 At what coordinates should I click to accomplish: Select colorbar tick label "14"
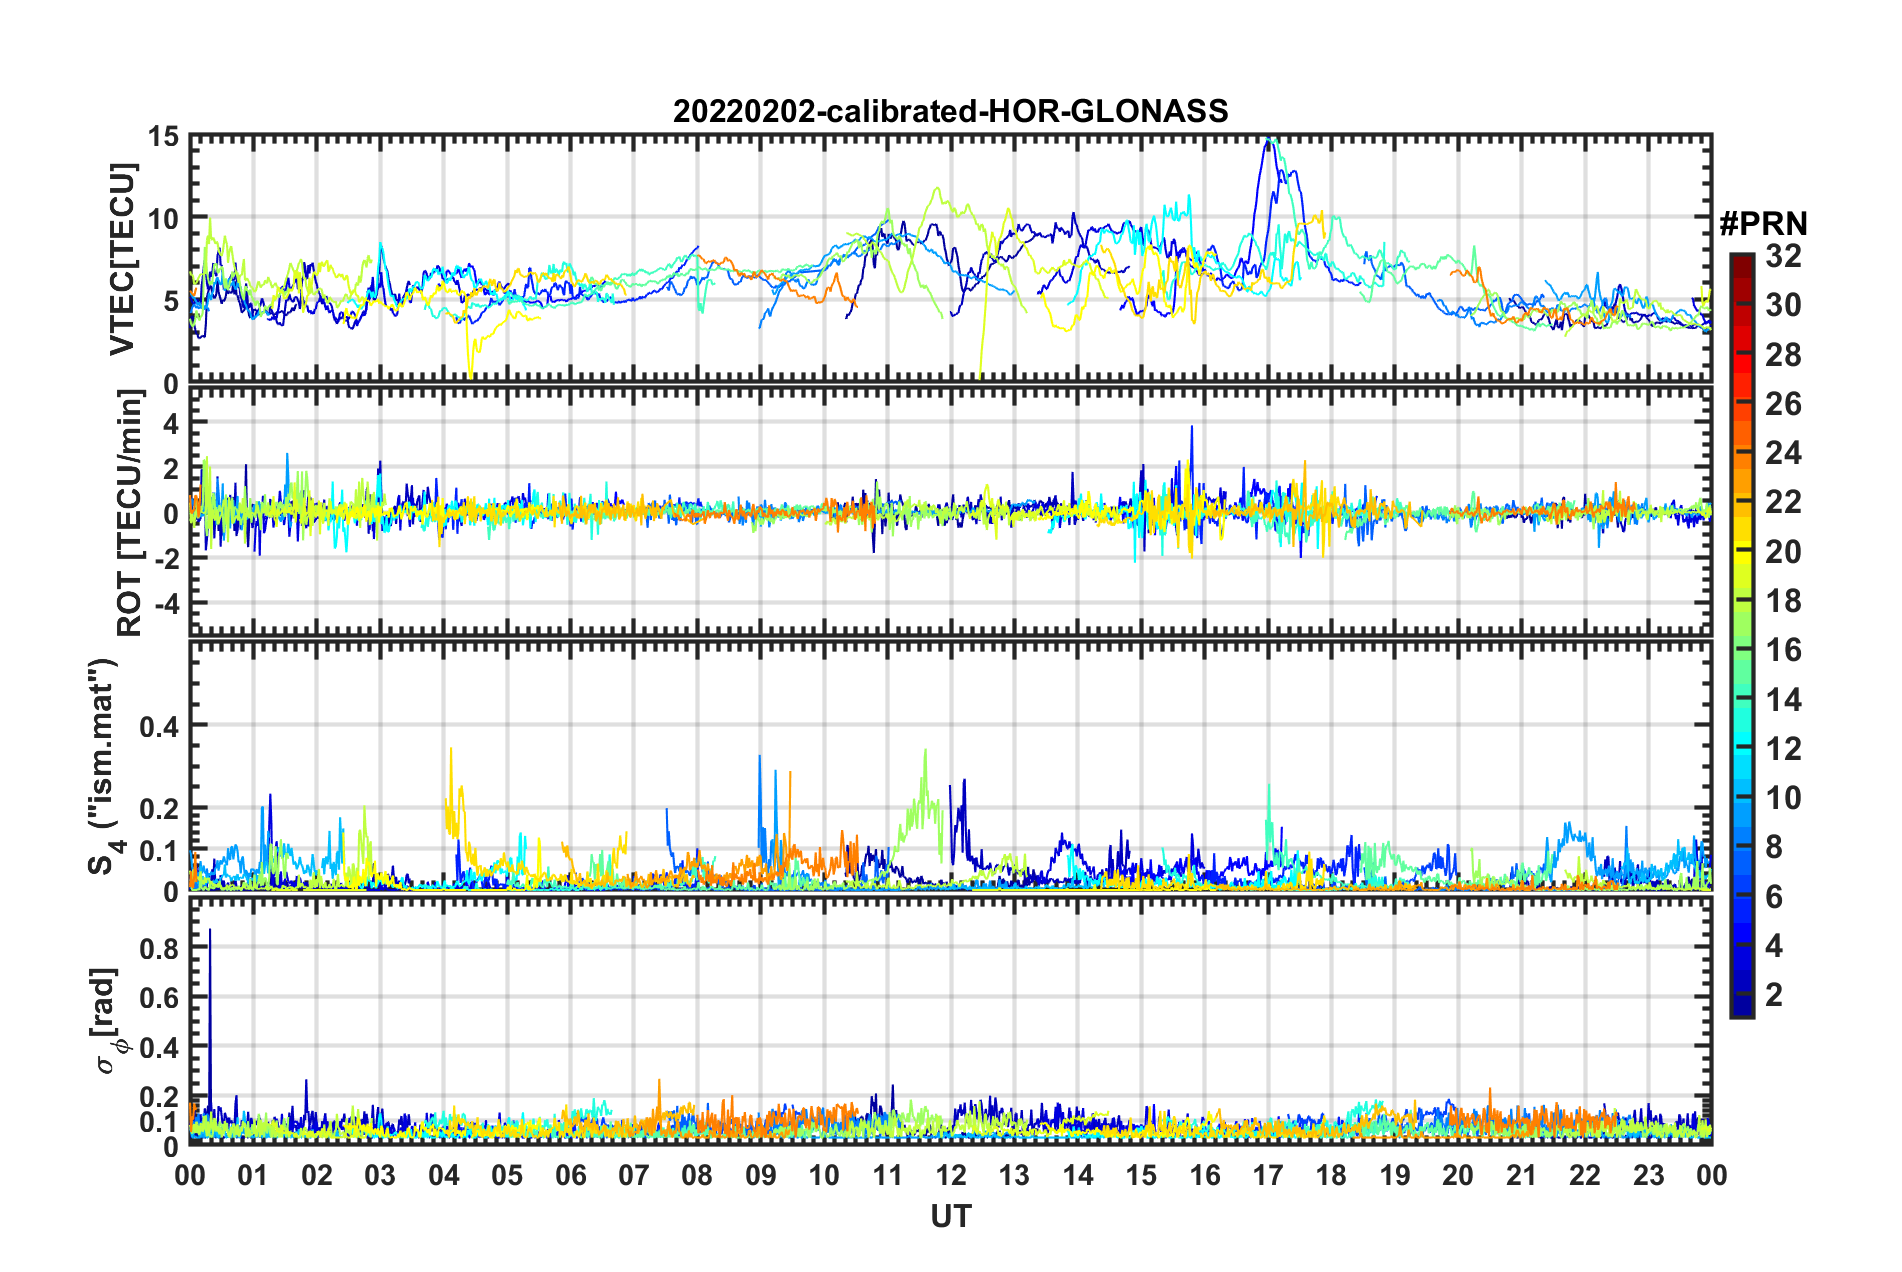coord(1783,699)
